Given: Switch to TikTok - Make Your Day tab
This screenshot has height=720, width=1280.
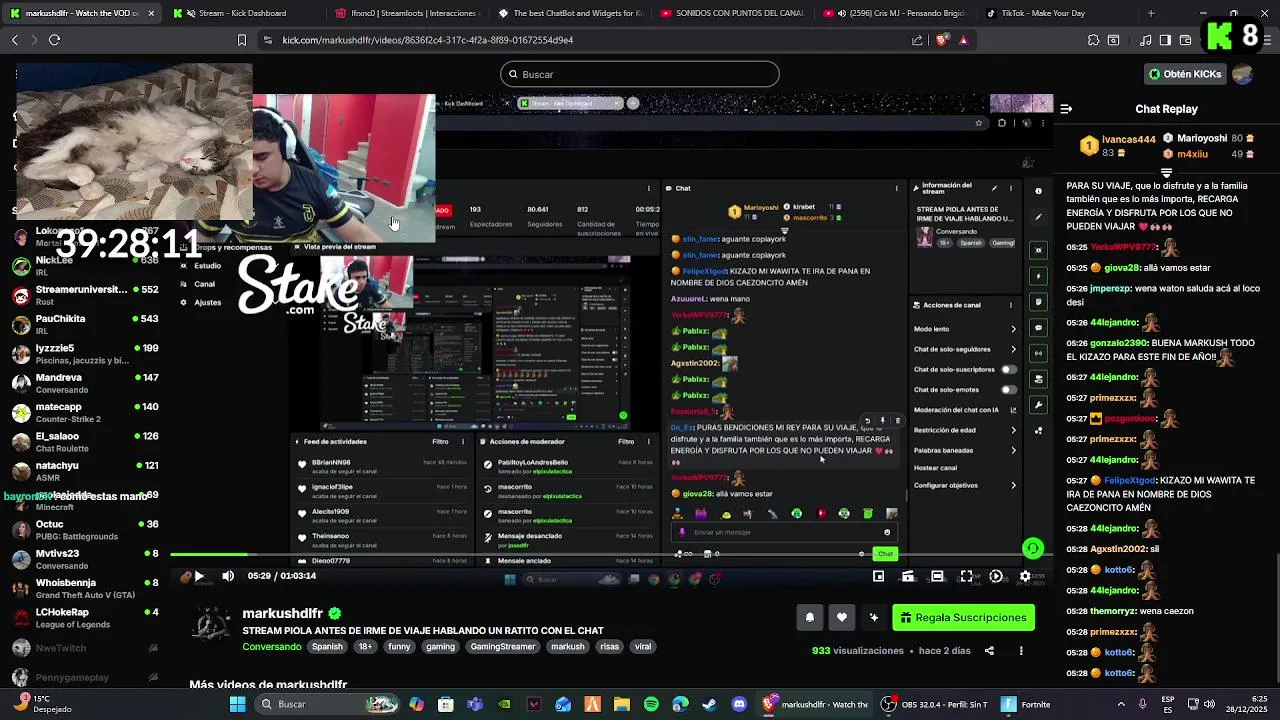Looking at the screenshot, I should pyautogui.click(x=1057, y=13).
